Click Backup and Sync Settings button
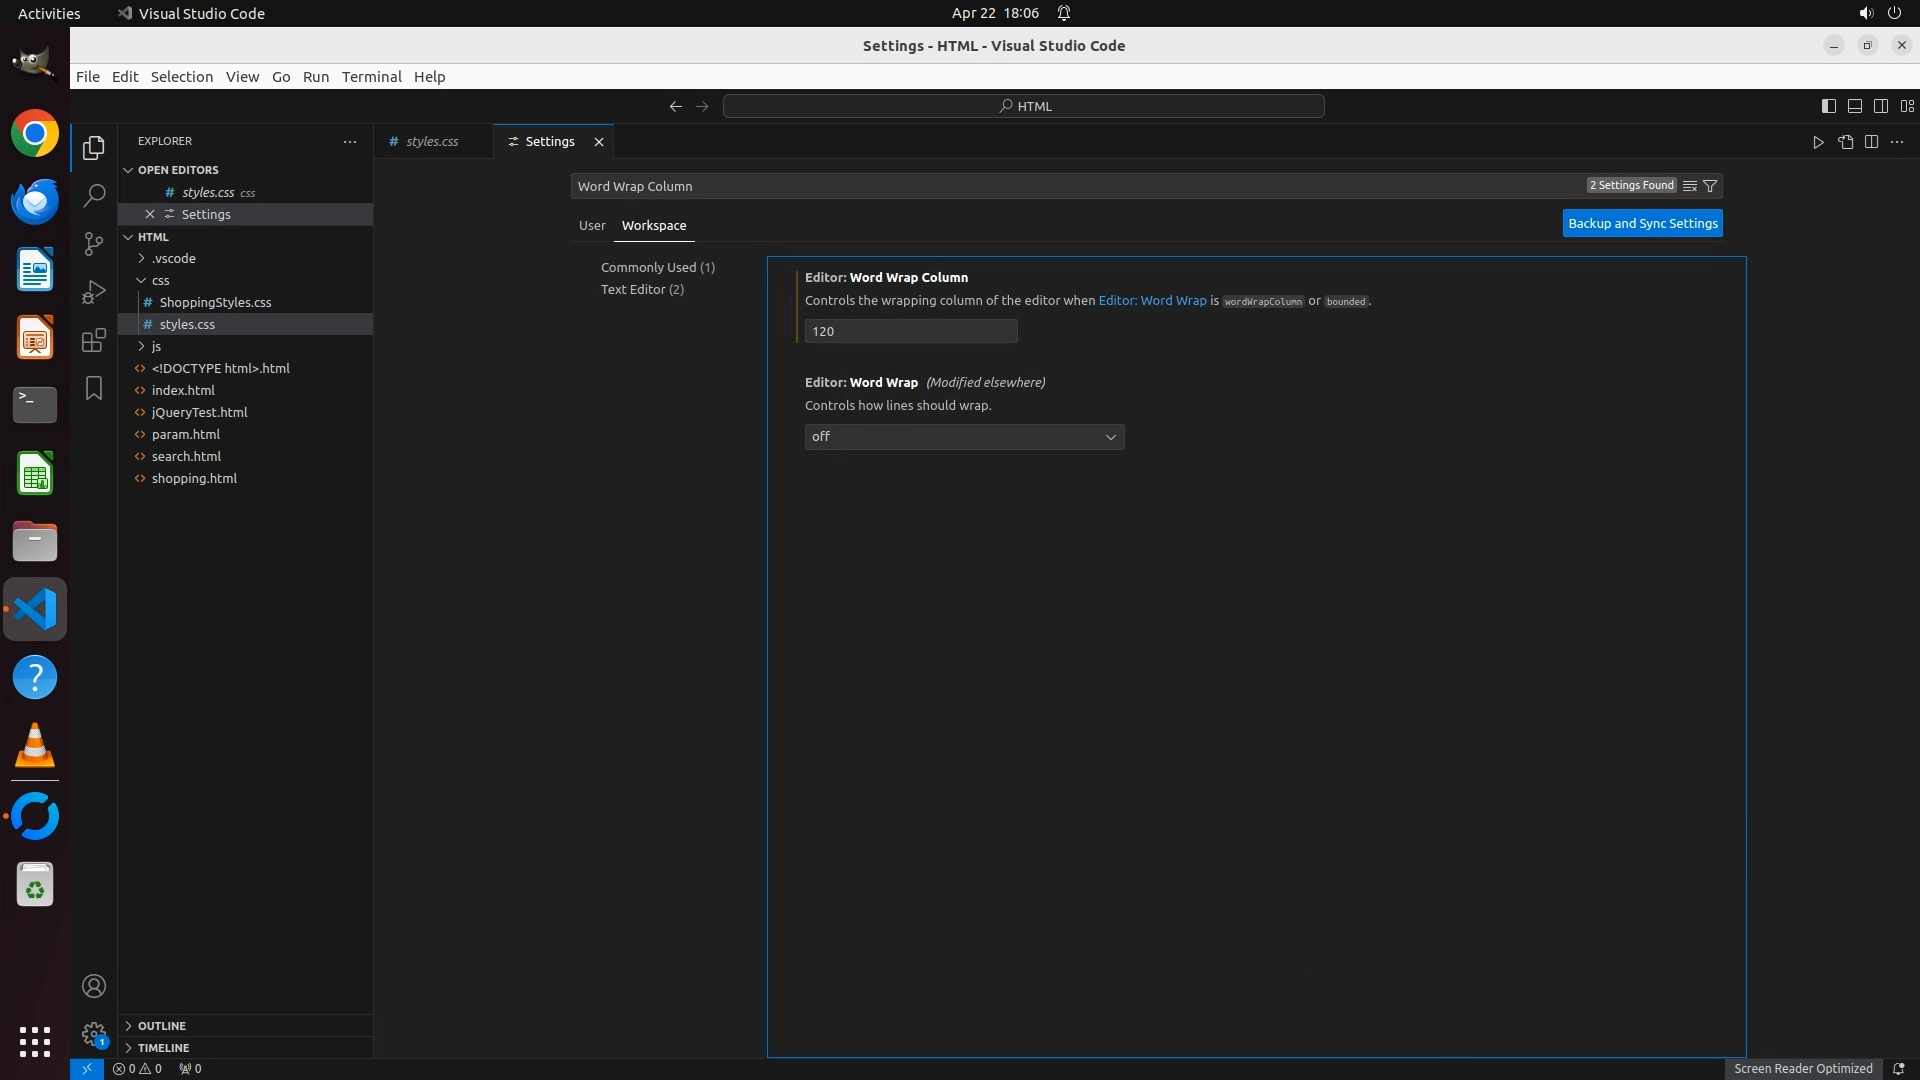 (x=1642, y=224)
